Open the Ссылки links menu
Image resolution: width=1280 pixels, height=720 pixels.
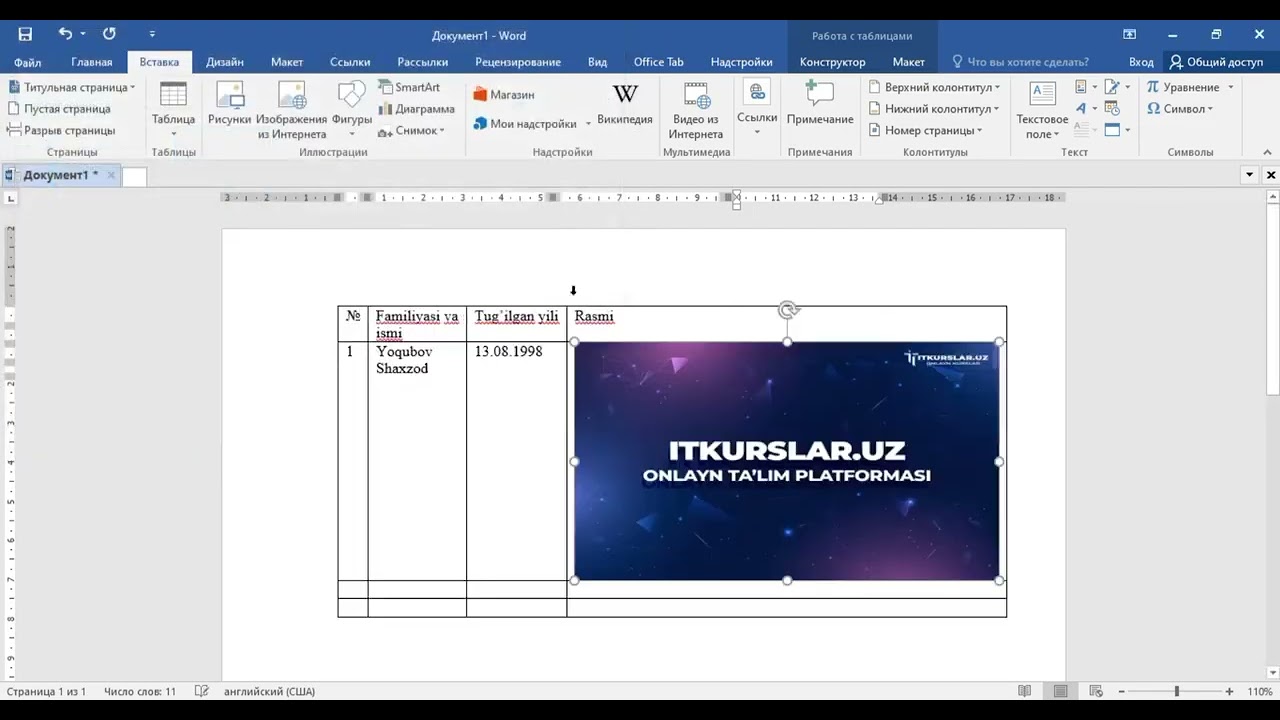[x=757, y=110]
